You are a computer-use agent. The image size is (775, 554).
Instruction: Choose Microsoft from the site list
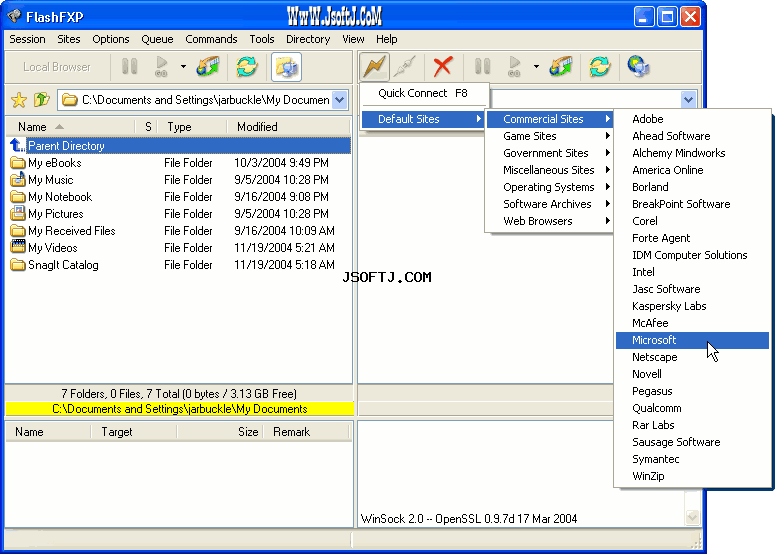[x=692, y=340]
